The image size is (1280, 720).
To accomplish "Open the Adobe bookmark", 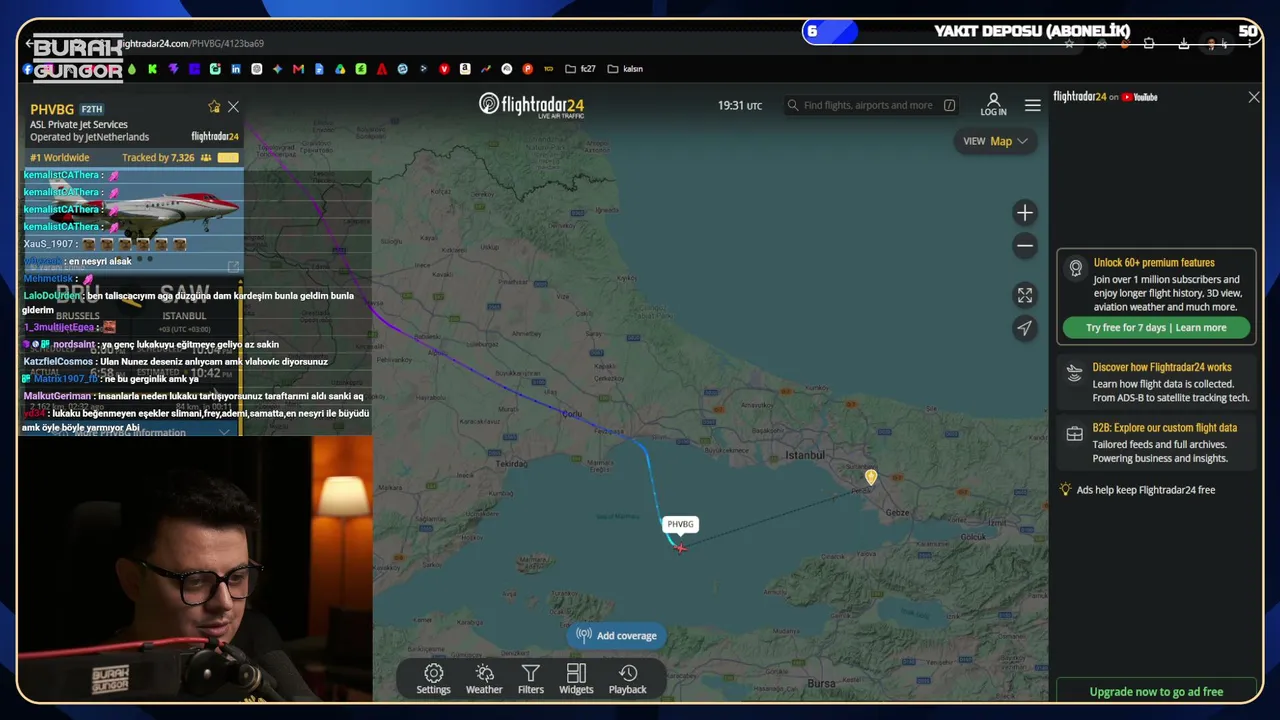I will click(x=382, y=69).
